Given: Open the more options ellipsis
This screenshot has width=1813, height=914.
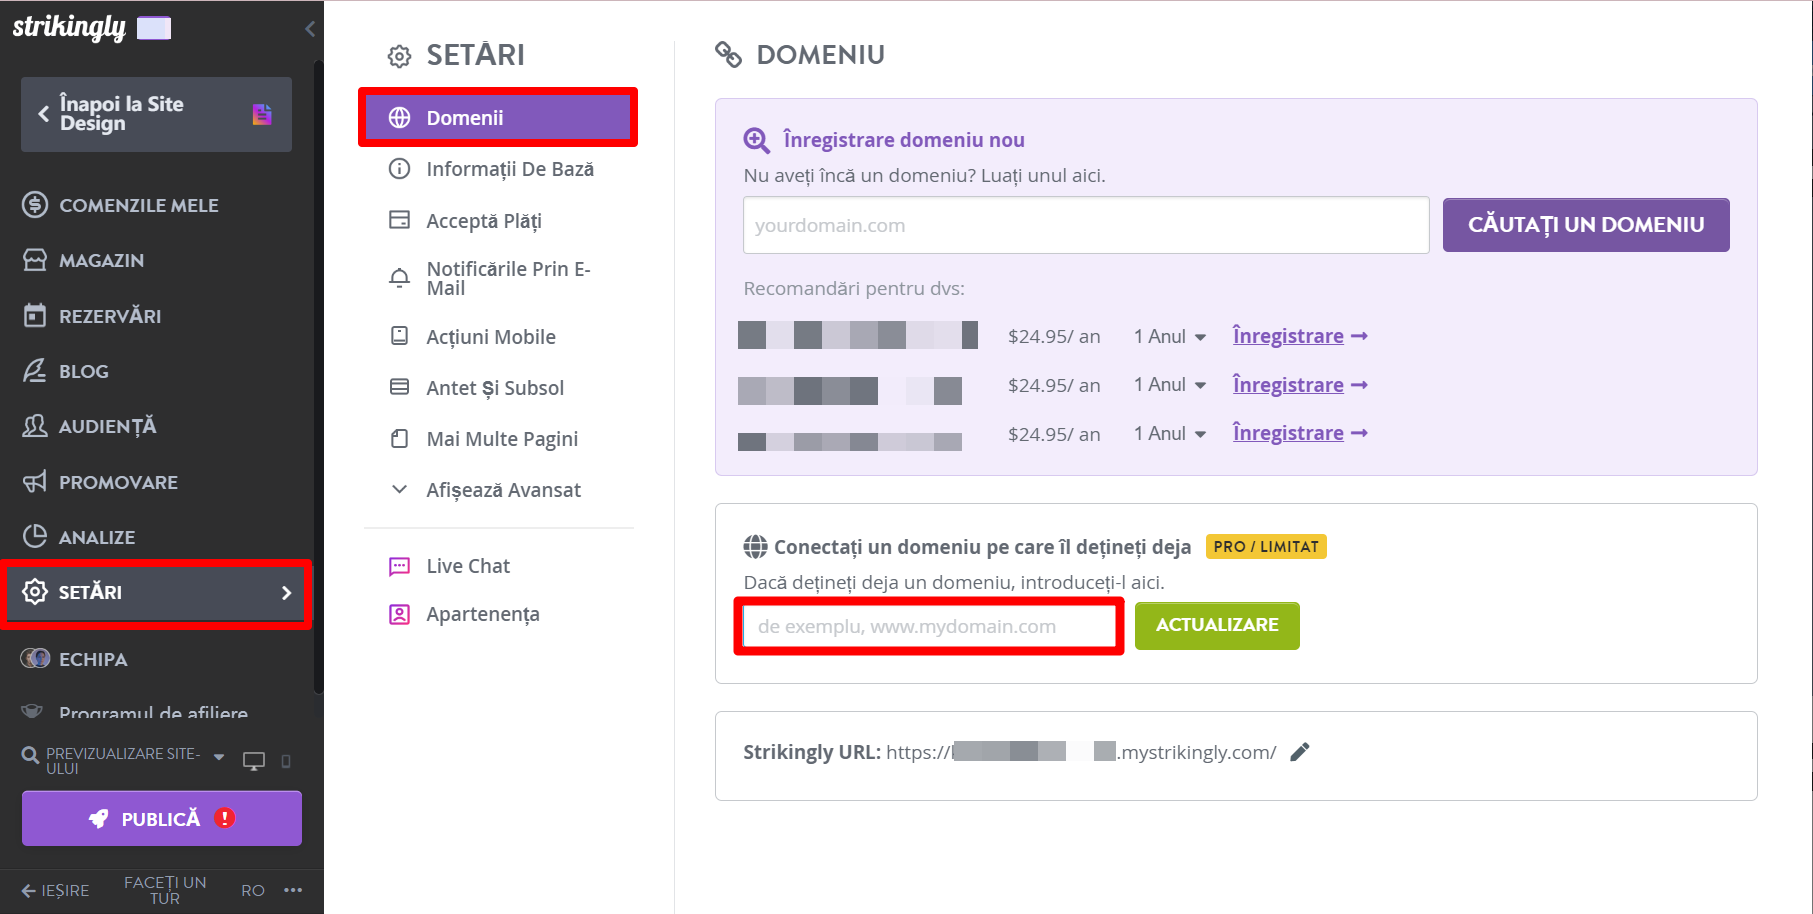Looking at the screenshot, I should pos(293,889).
